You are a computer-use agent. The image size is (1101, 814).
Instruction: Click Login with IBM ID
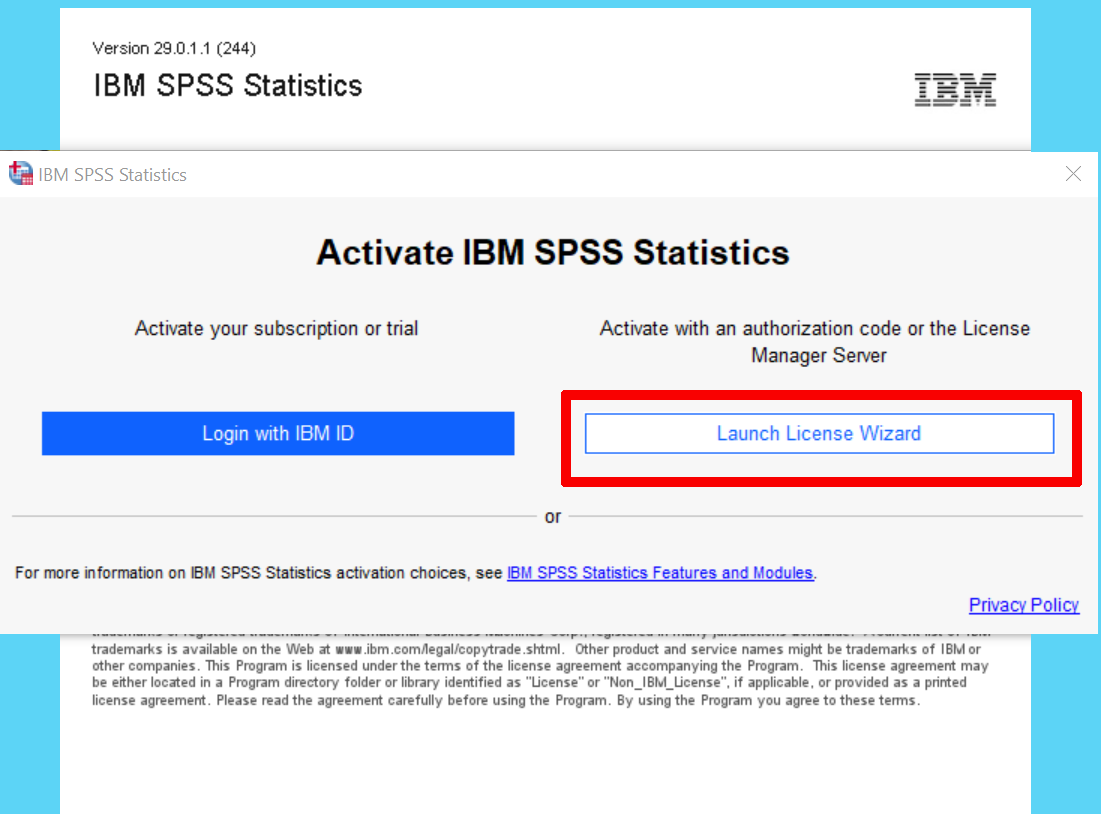coord(277,433)
